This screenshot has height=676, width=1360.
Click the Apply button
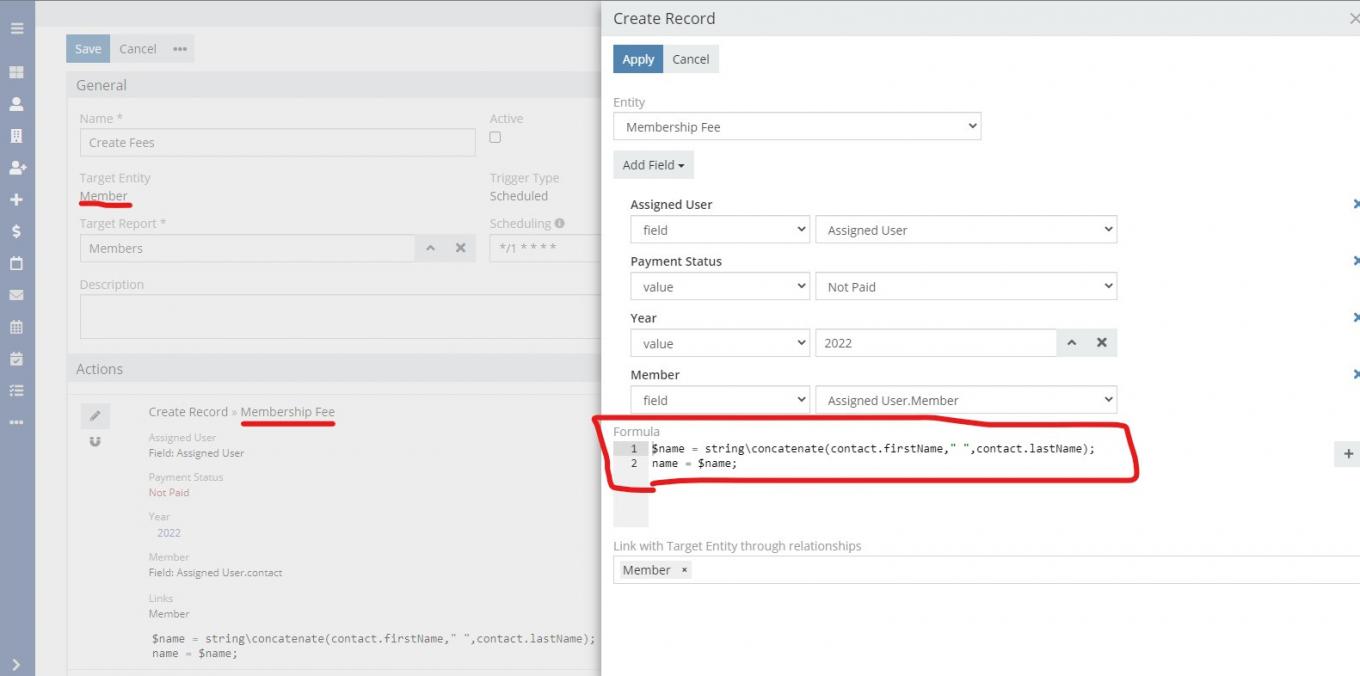(638, 59)
